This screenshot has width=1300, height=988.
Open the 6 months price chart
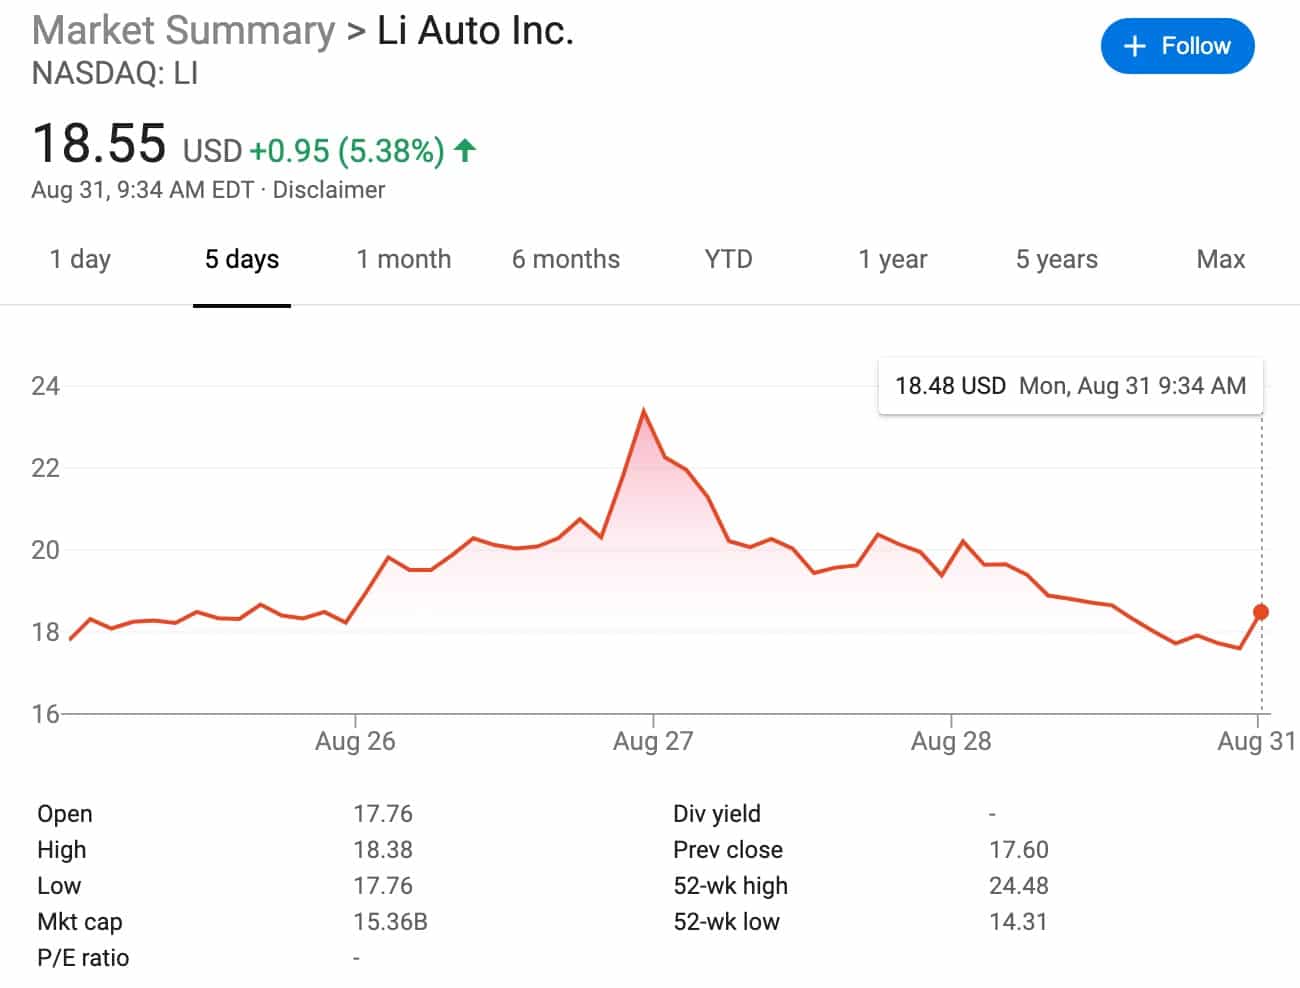[x=565, y=259]
